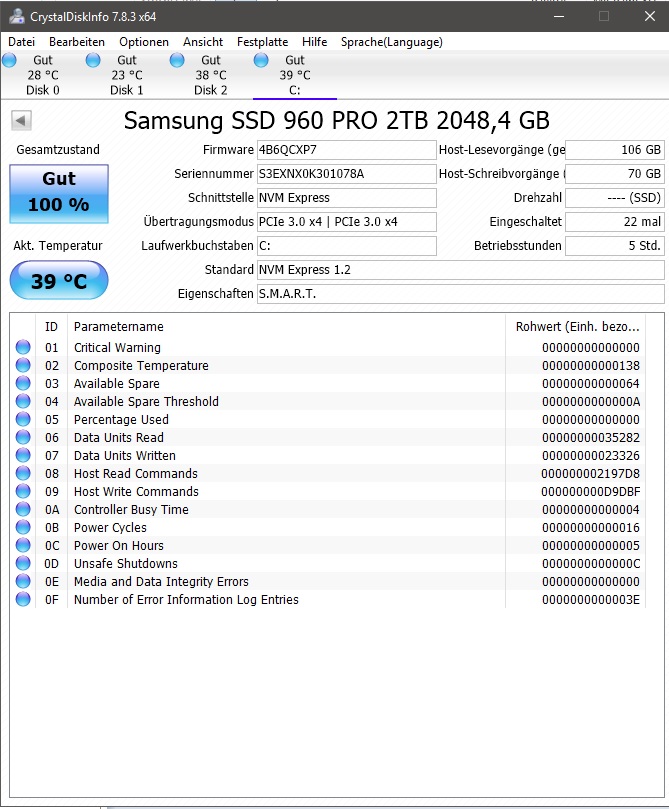The image size is (669, 809).
Task: Click the back arrow button beside drive name
Action: pos(21,121)
